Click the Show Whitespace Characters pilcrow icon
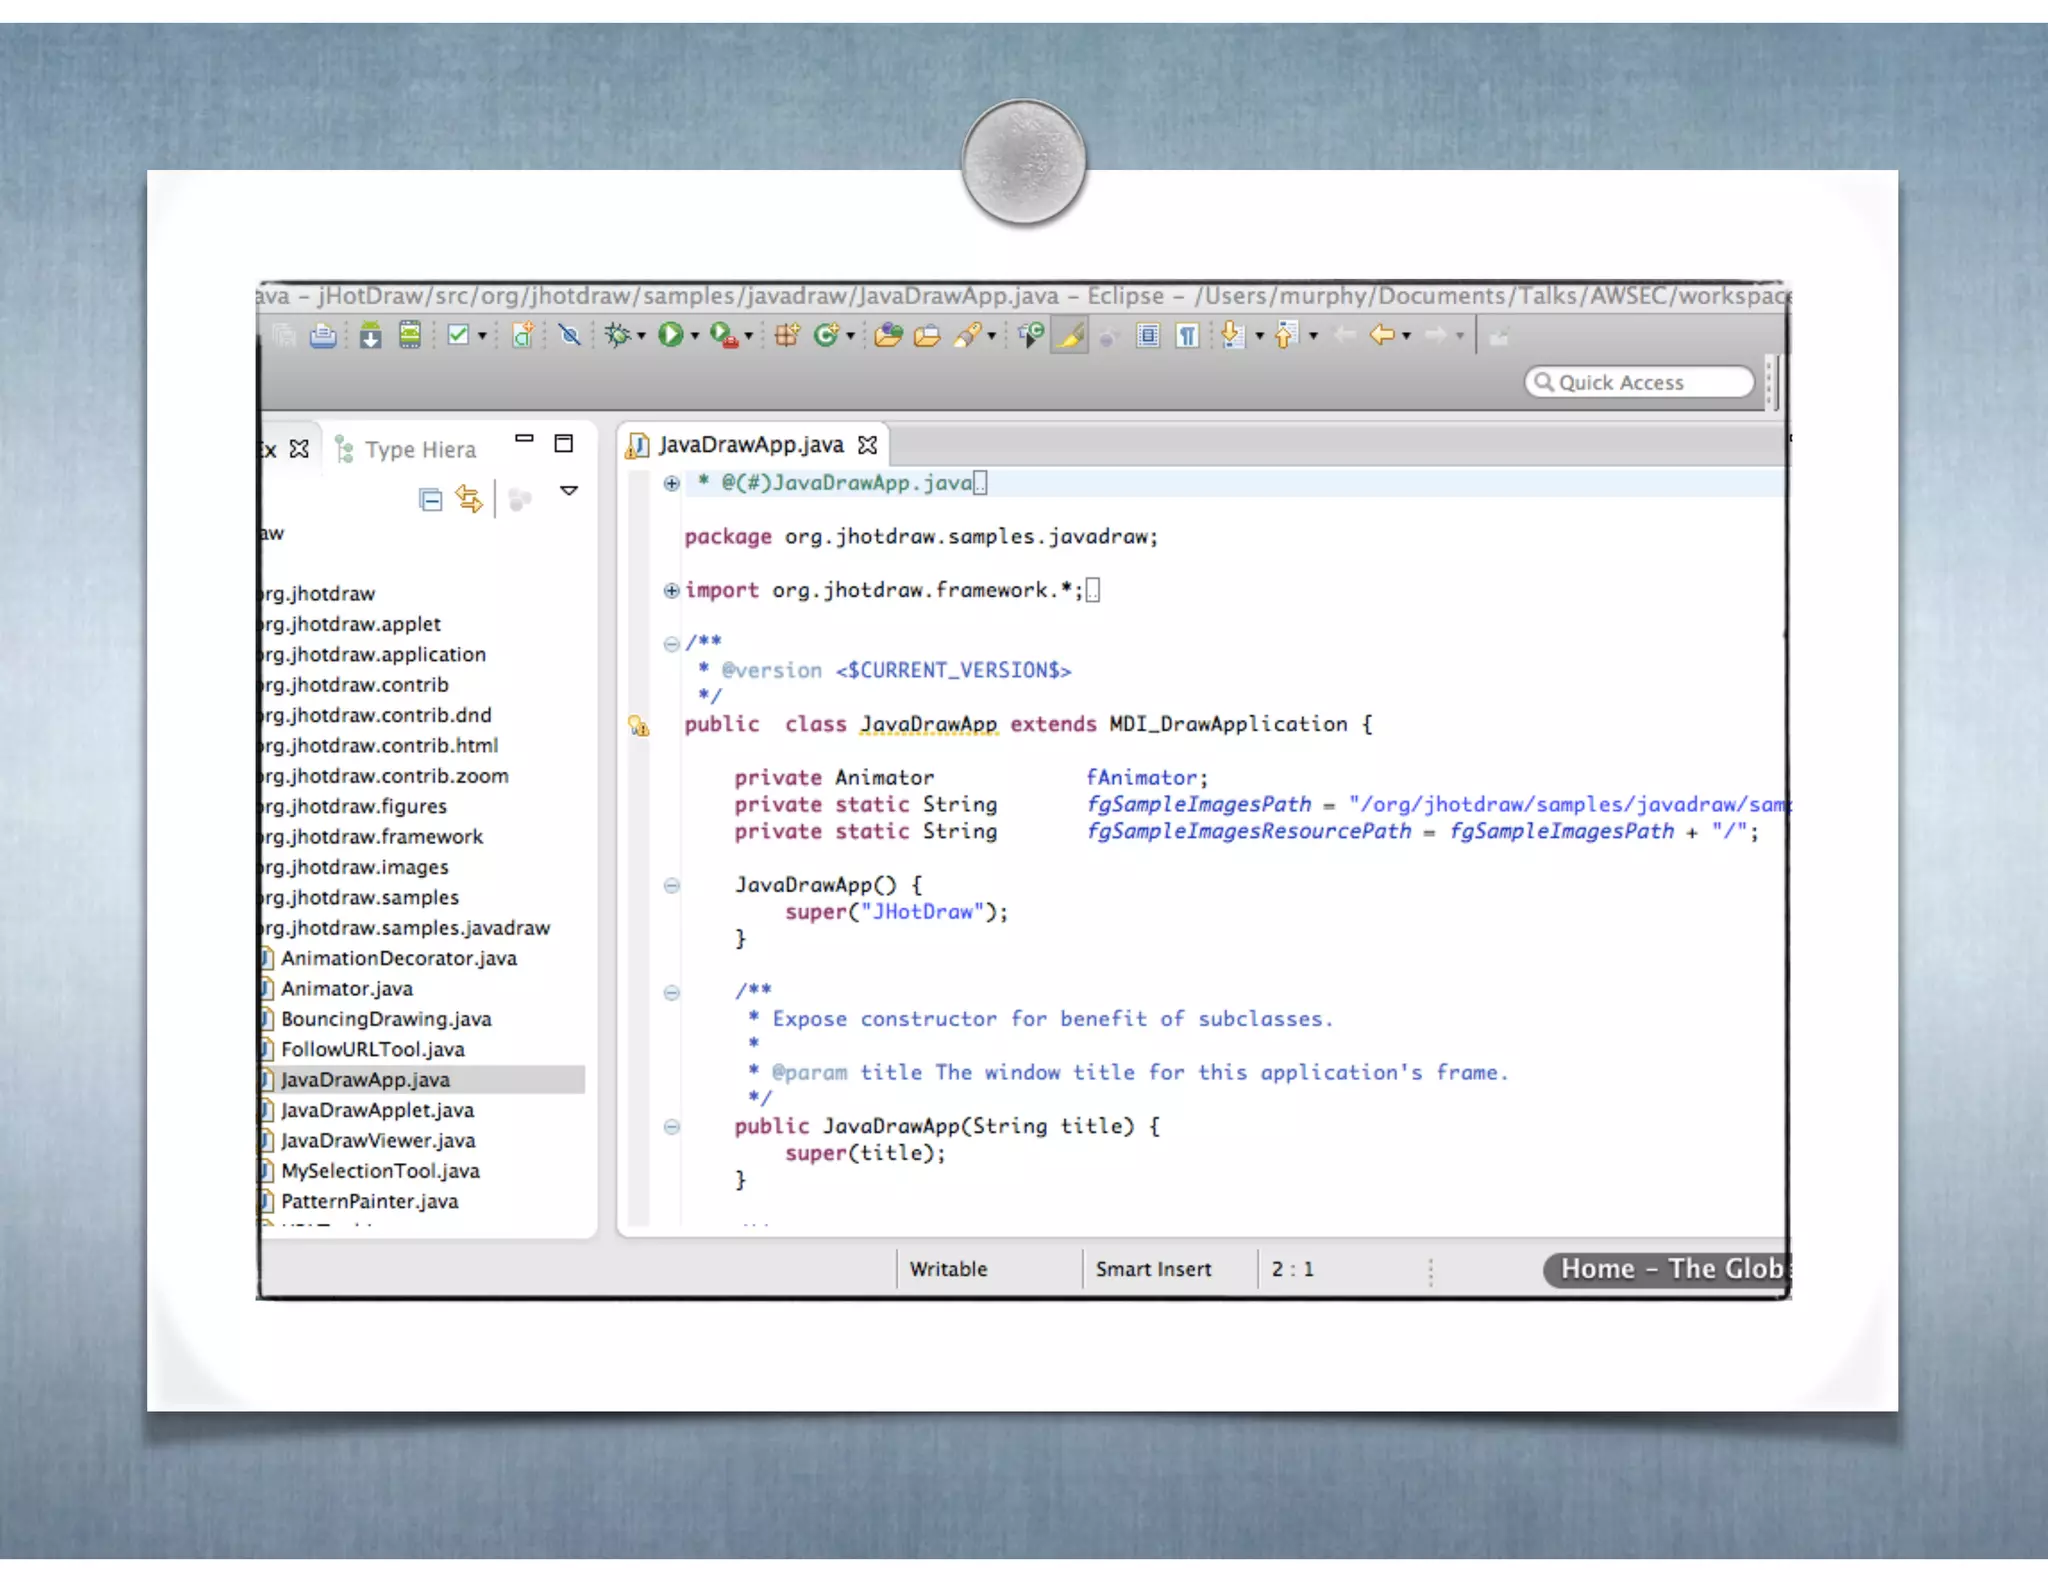Screen dimensions: 2048x1582 (1187, 335)
